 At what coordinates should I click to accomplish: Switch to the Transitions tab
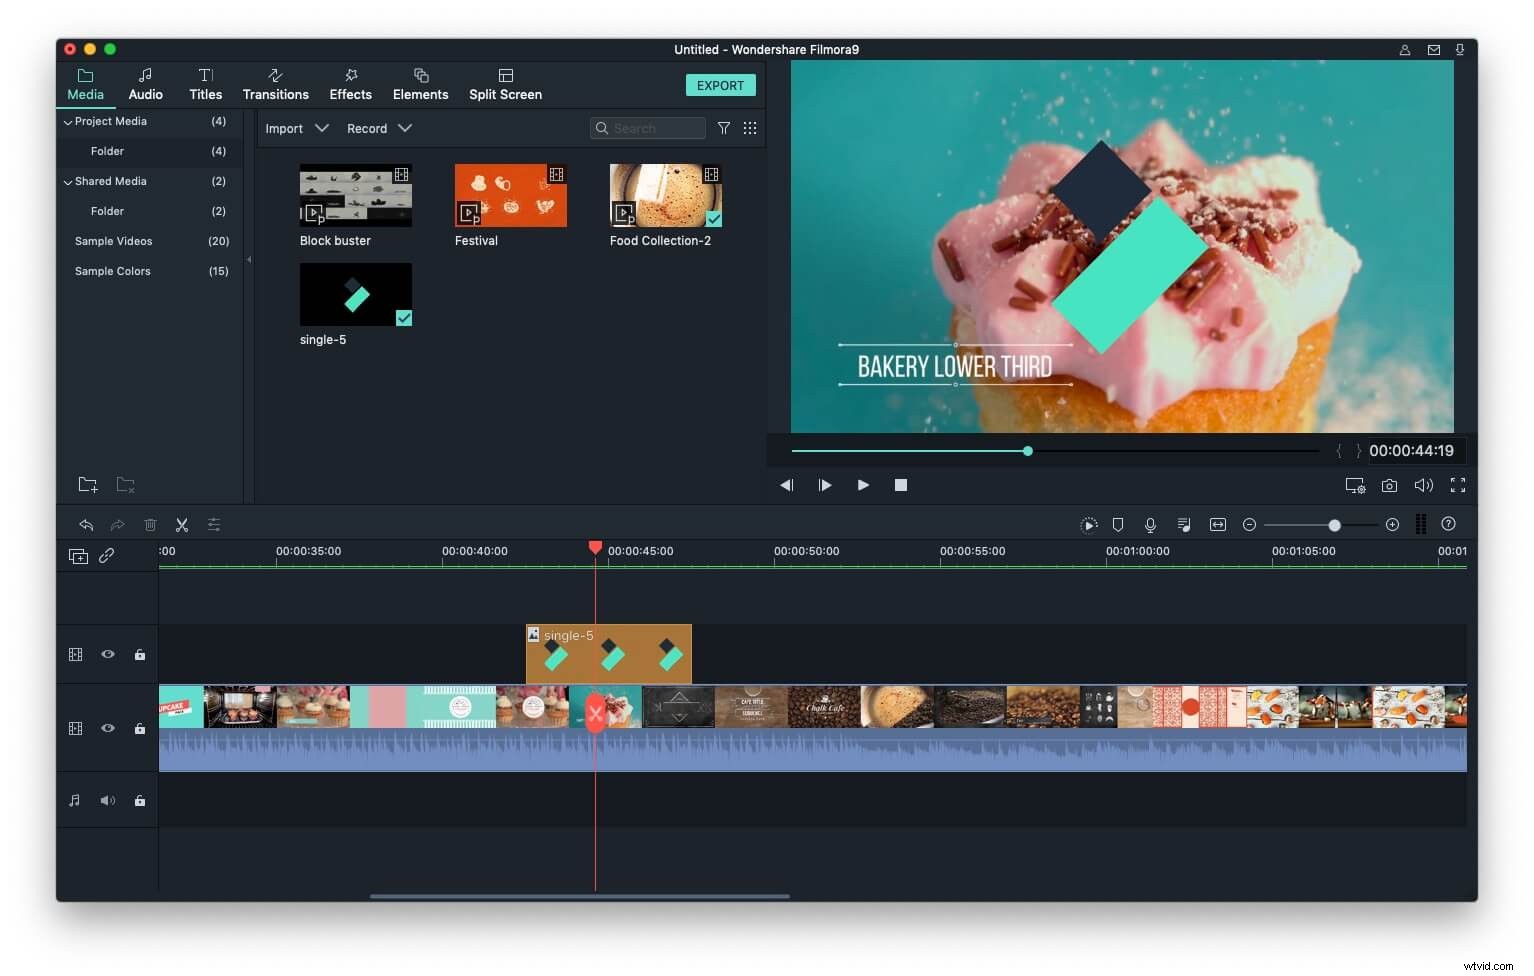[276, 84]
